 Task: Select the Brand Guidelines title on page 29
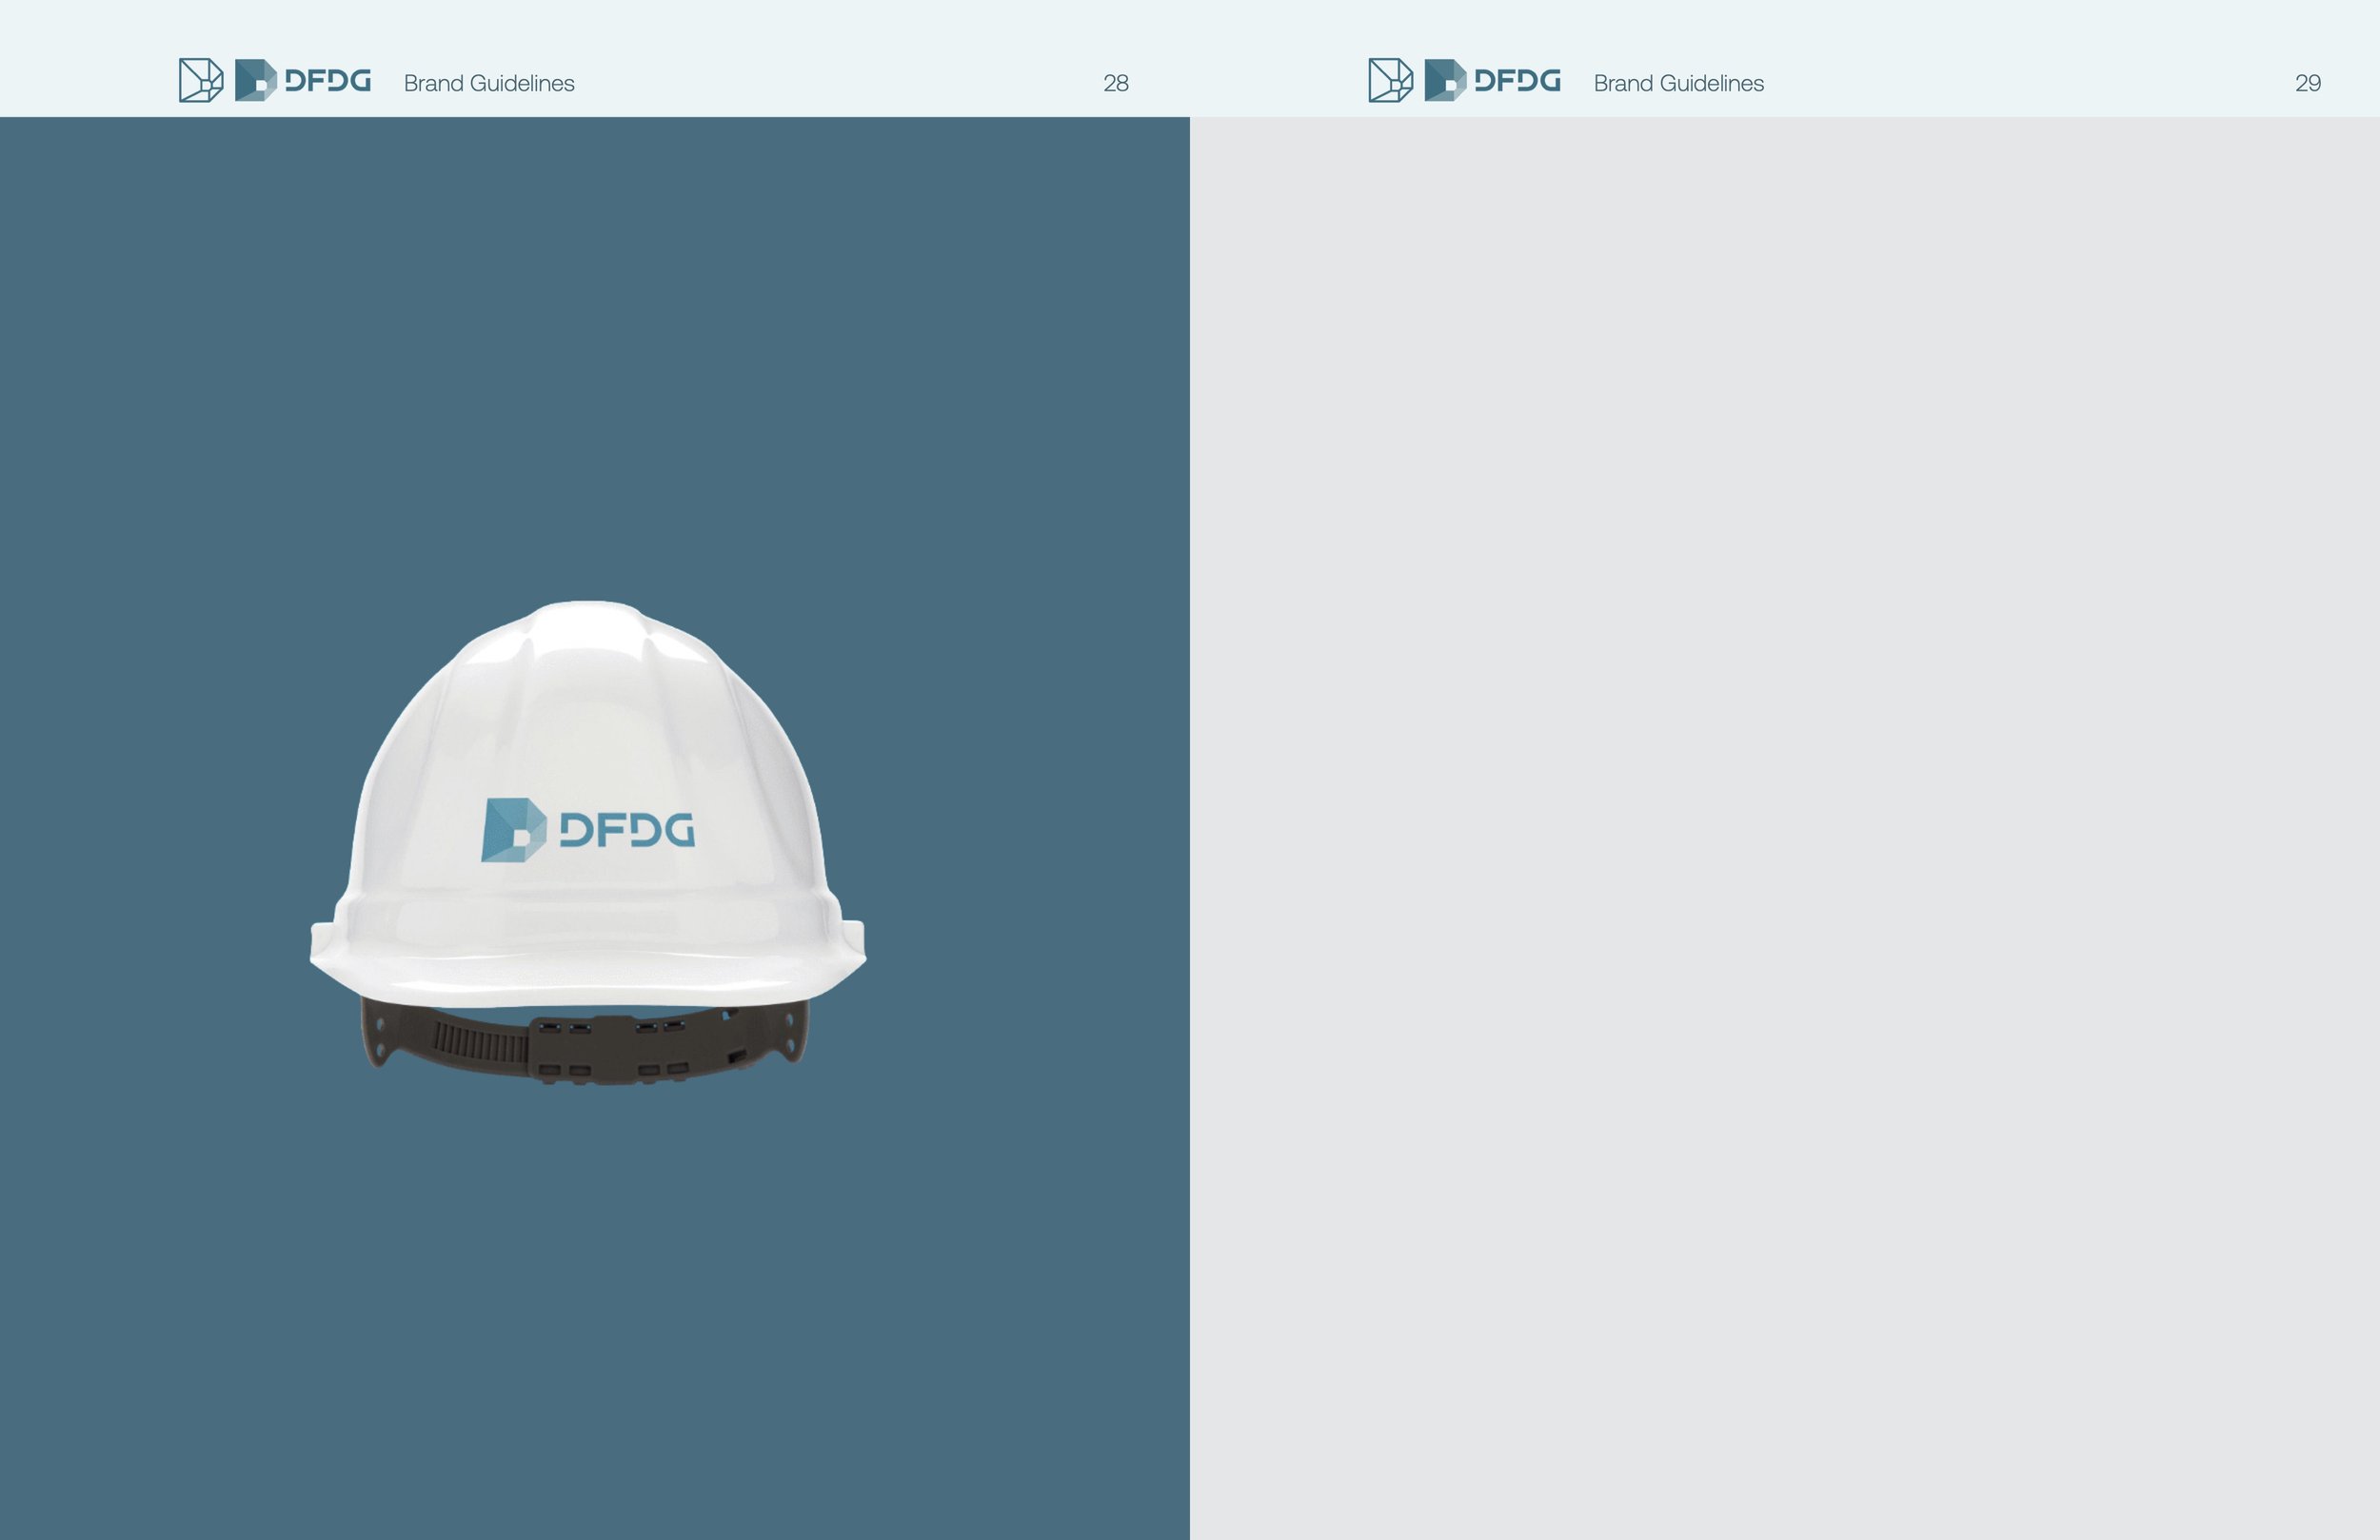pyautogui.click(x=1678, y=83)
